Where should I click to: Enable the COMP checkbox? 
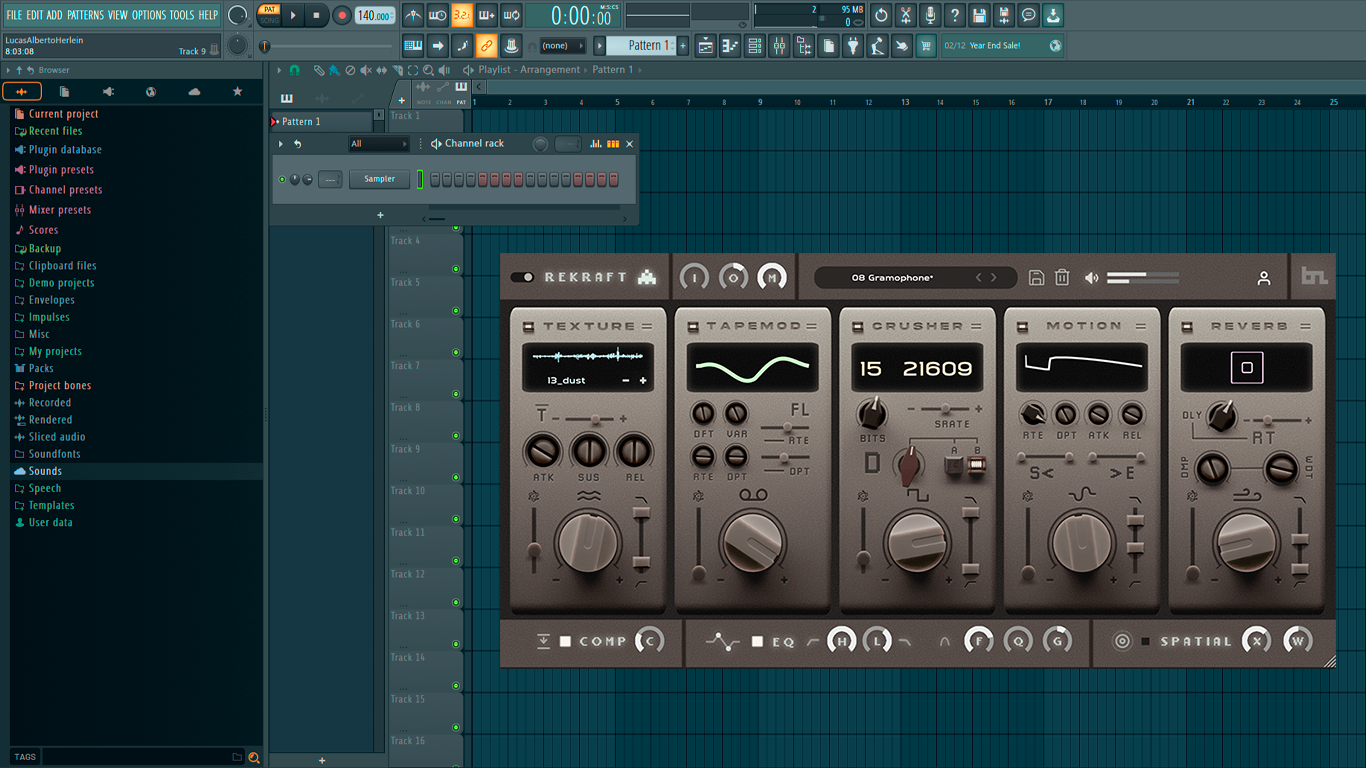pos(565,641)
